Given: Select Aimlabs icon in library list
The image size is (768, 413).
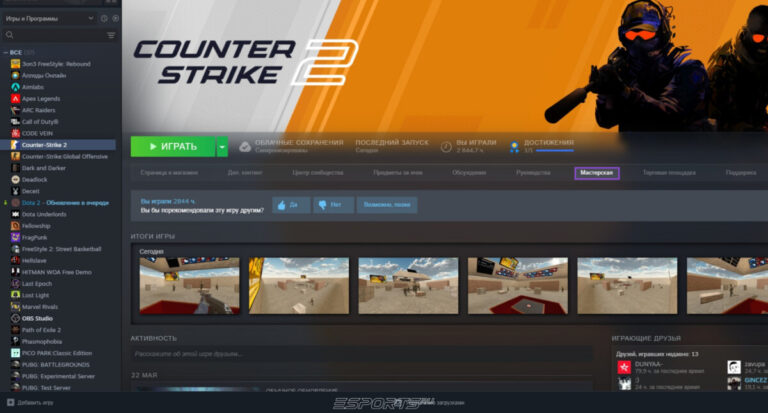Looking at the screenshot, I should pyautogui.click(x=15, y=87).
